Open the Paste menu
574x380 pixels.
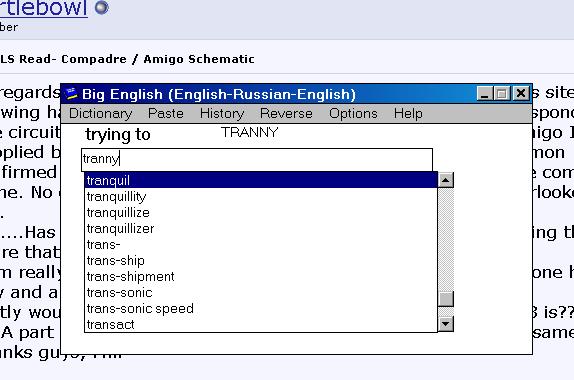(165, 113)
